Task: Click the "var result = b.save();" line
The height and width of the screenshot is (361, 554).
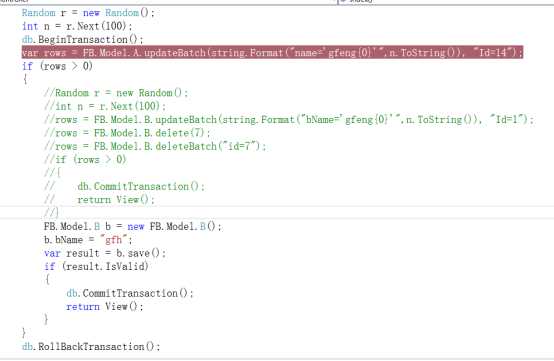Action: tap(105, 253)
